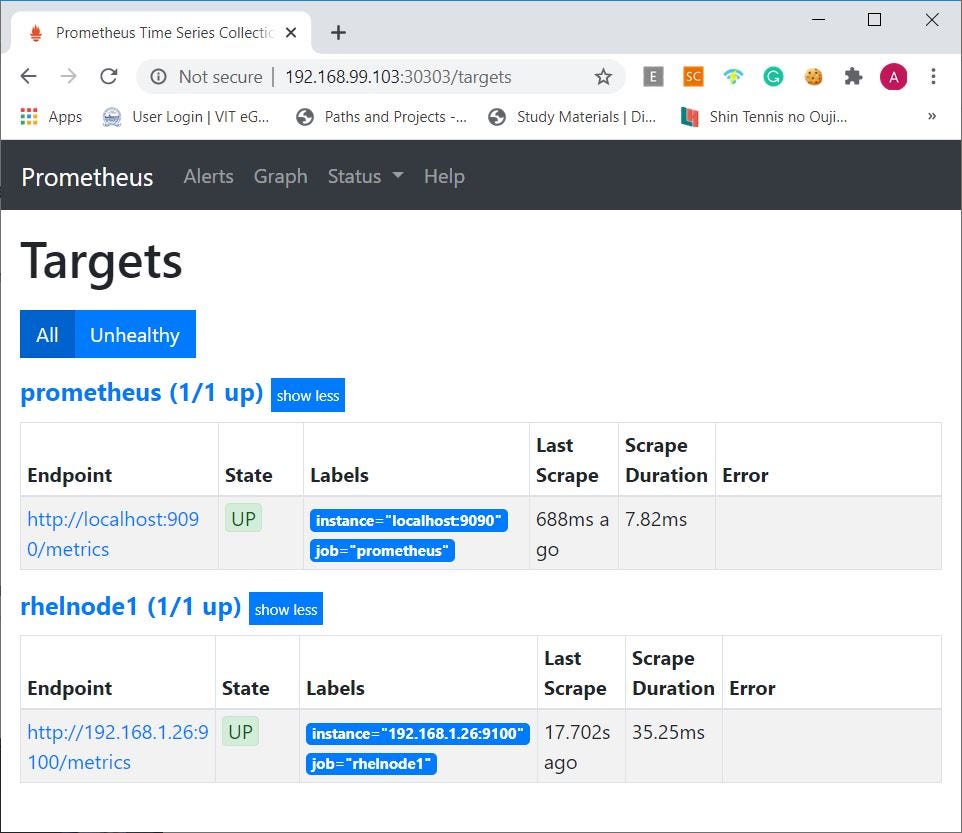Screen dimensions: 962x833
Task: Open the 192.168.1.26:9100/metrics endpoint link
Action: click(x=118, y=747)
